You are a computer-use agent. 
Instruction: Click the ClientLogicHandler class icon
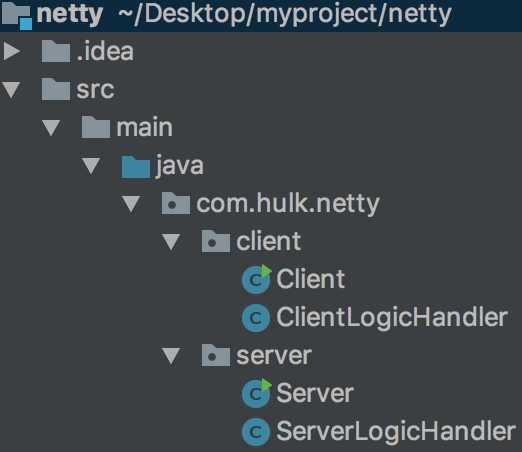(x=256, y=318)
